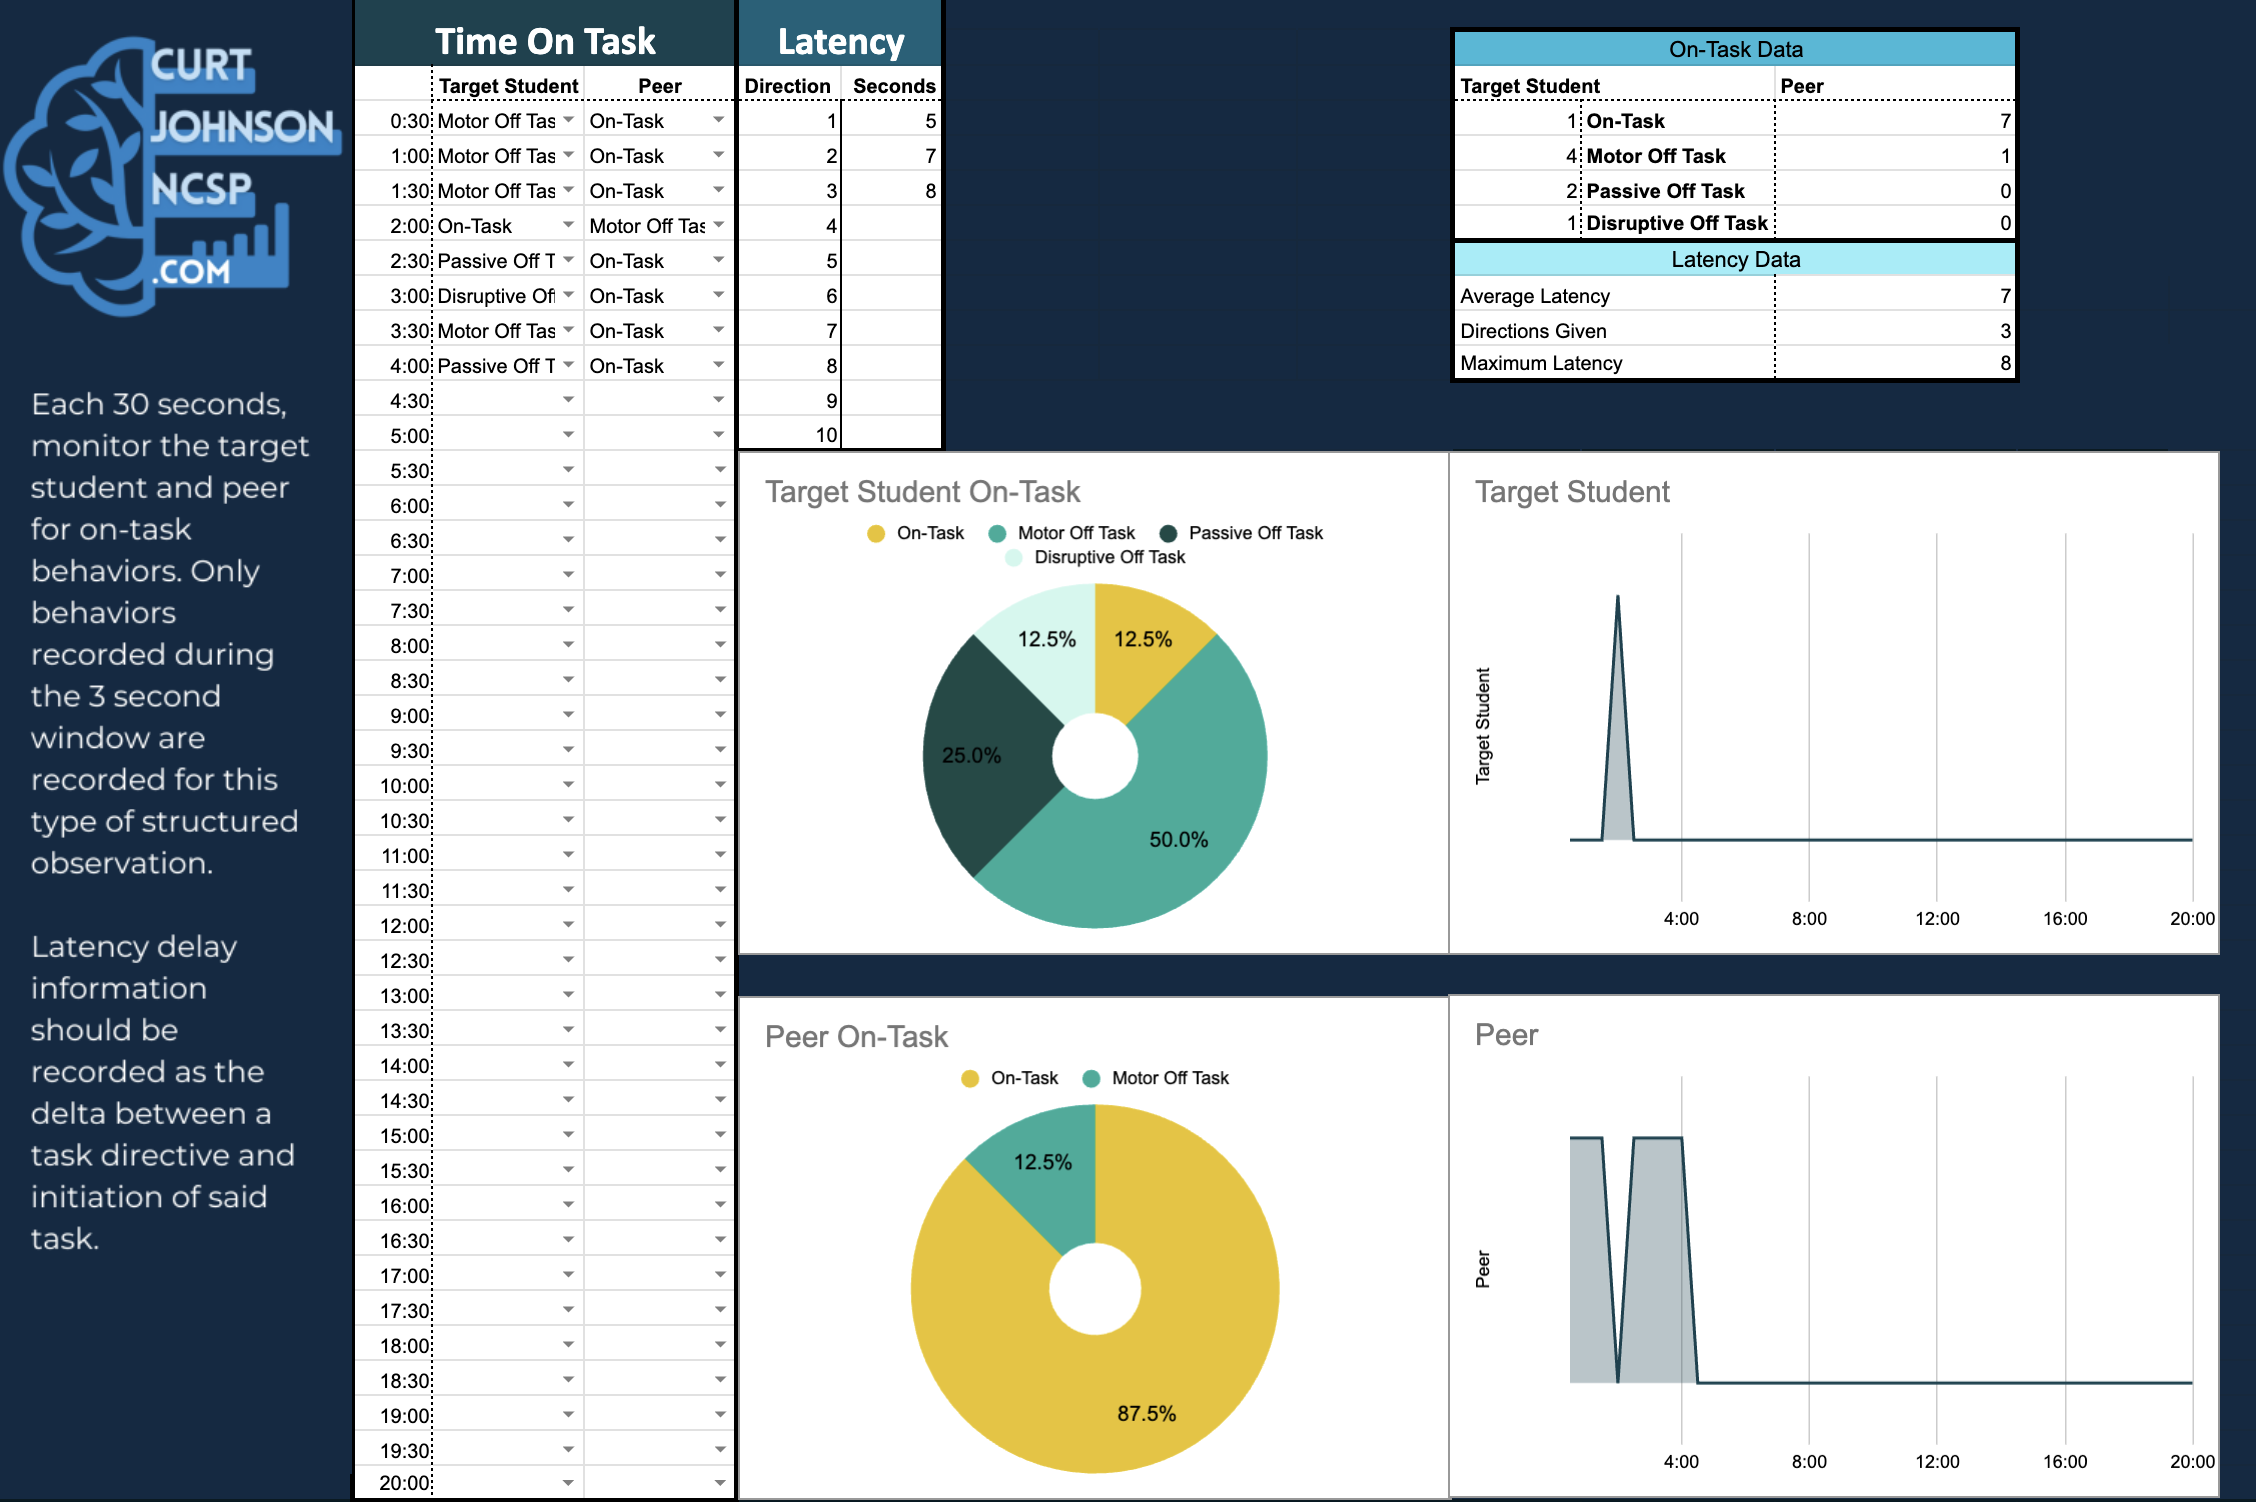
Task: Select the Seconds cell for Direction 1
Action: [890, 121]
